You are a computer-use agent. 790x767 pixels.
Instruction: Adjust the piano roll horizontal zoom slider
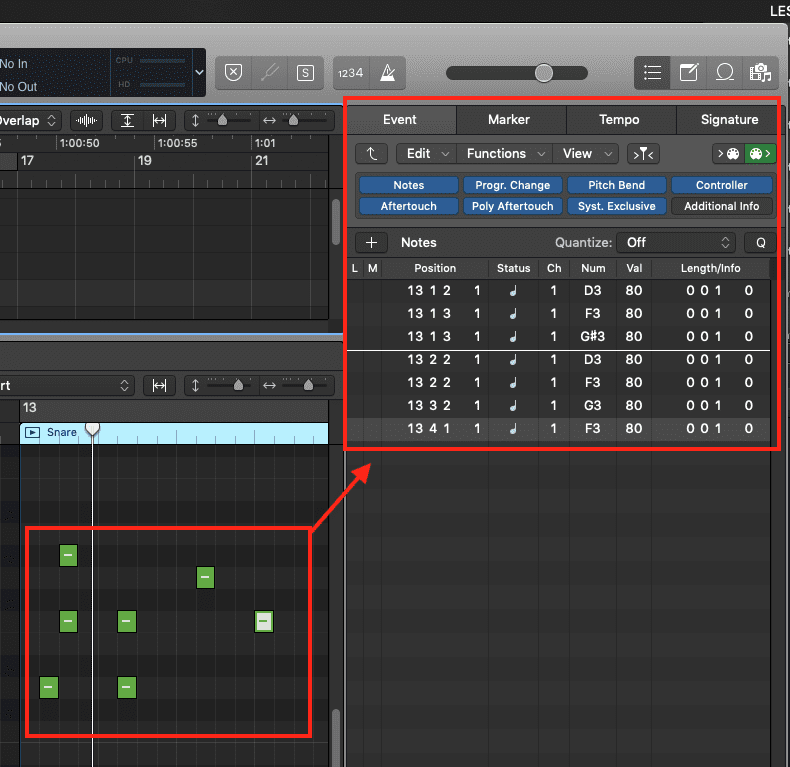(308, 386)
